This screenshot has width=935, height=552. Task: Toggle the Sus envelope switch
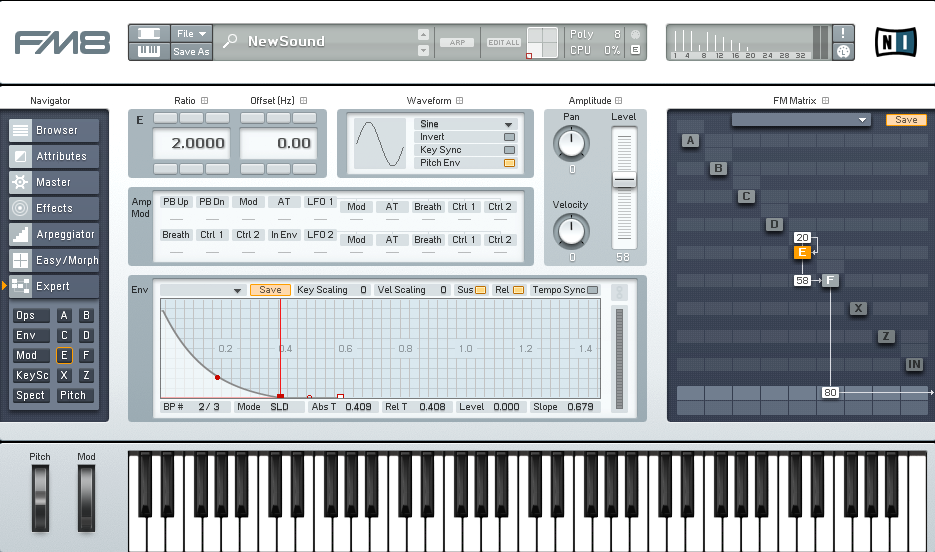(481, 290)
